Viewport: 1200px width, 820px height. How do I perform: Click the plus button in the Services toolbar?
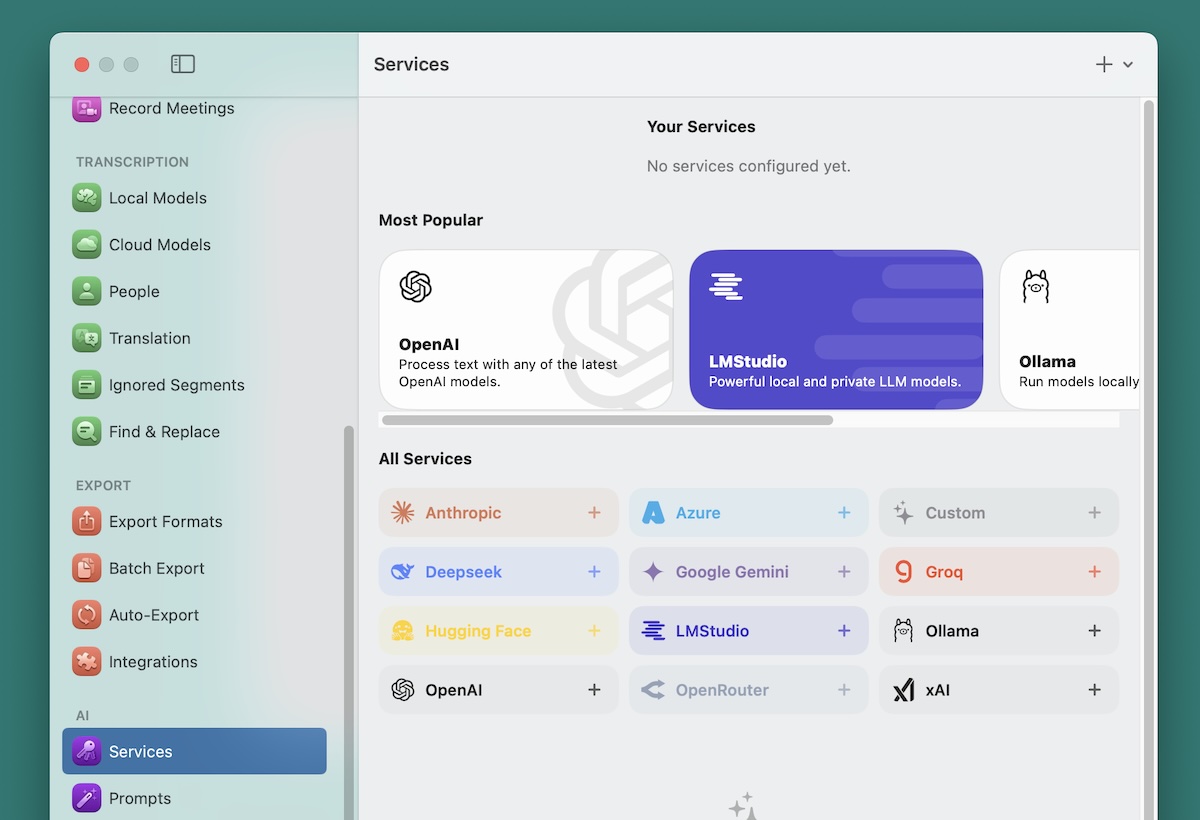point(1104,64)
